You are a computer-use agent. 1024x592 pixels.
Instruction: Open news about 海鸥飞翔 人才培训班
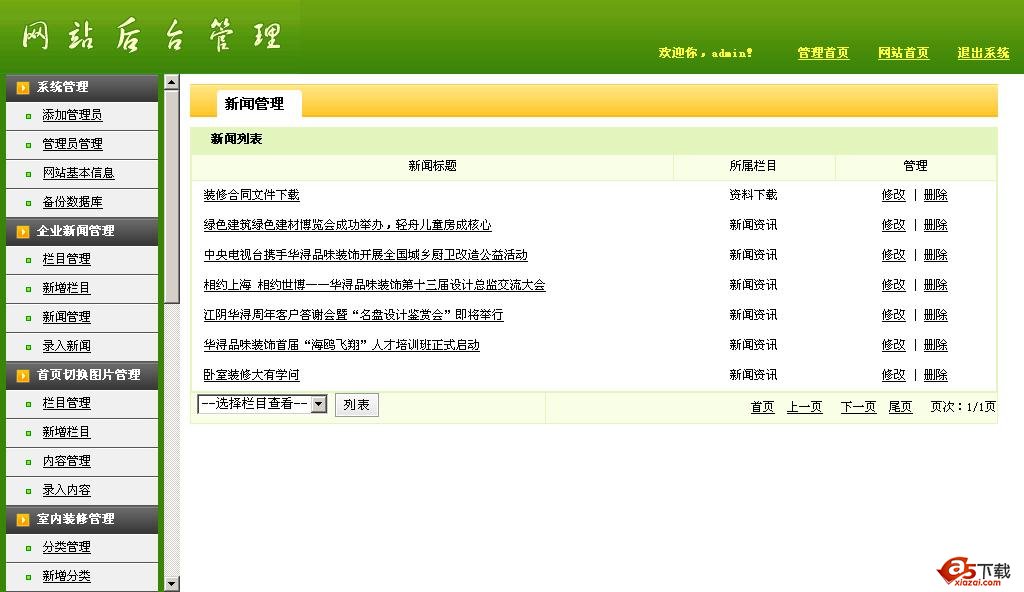click(342, 345)
